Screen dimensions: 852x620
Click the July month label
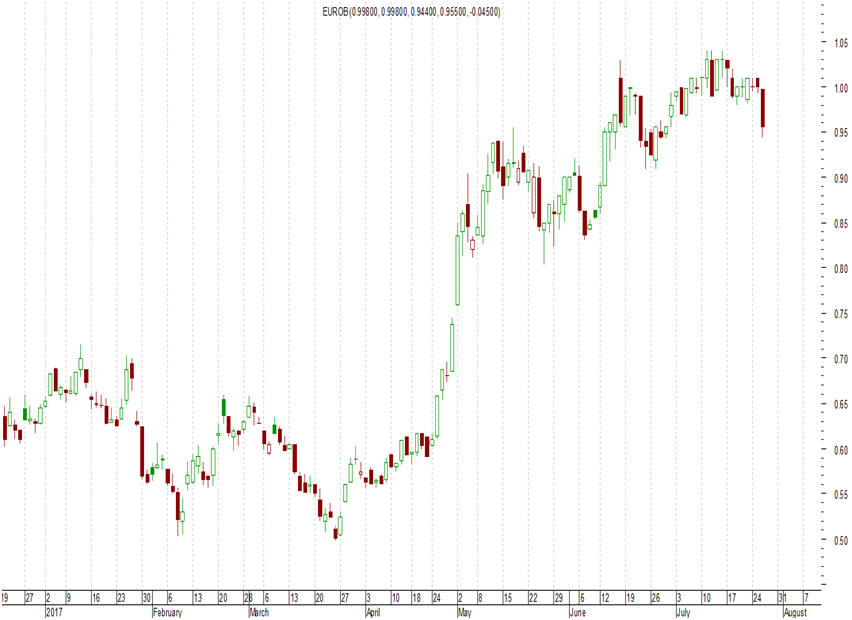pos(683,612)
